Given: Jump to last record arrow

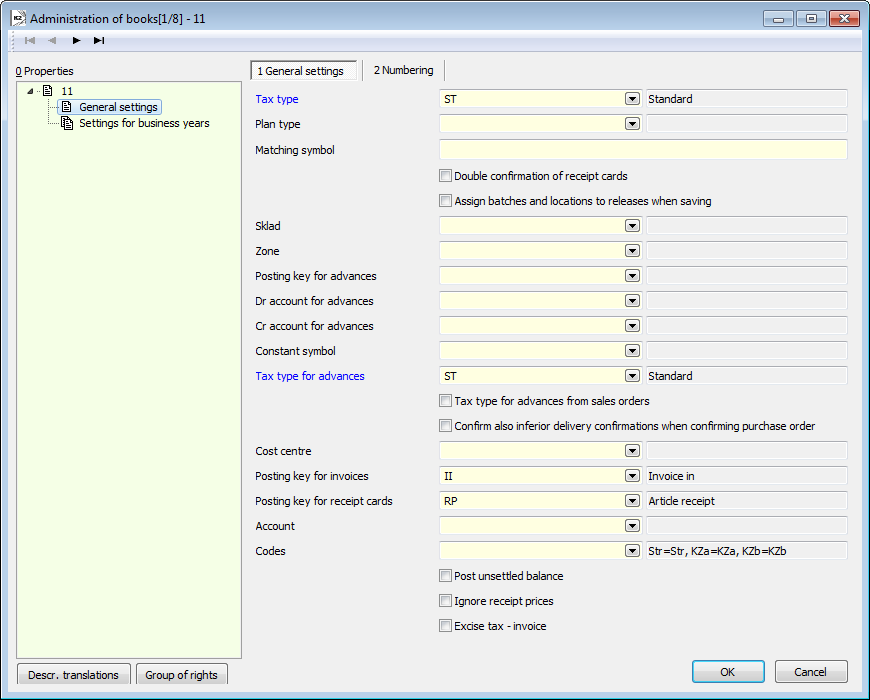Looking at the screenshot, I should (99, 40).
